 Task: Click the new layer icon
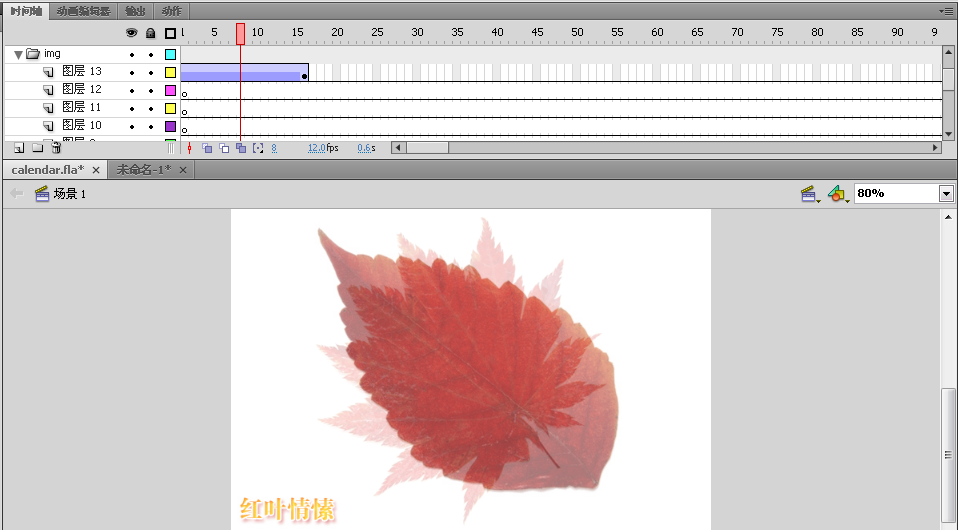(19, 148)
